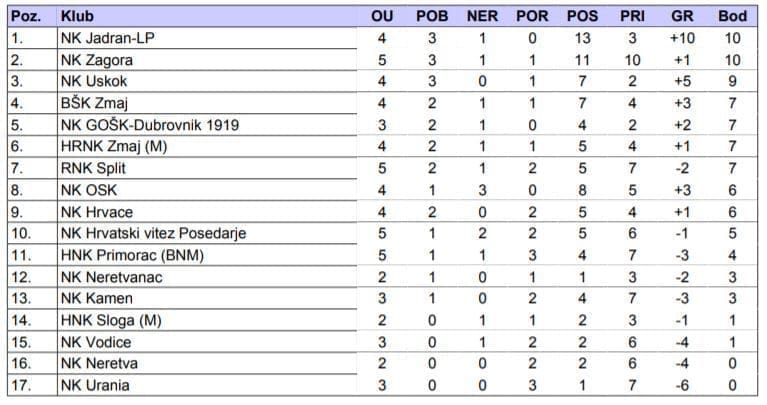The height and width of the screenshot is (405, 767).
Task: Click the Bod column header
Action: 732,16
